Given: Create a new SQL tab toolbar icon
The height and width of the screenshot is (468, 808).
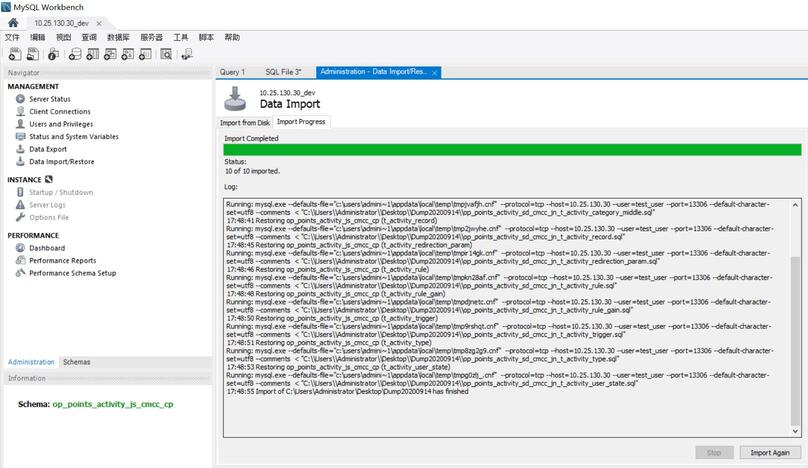Looking at the screenshot, I should click(15, 54).
